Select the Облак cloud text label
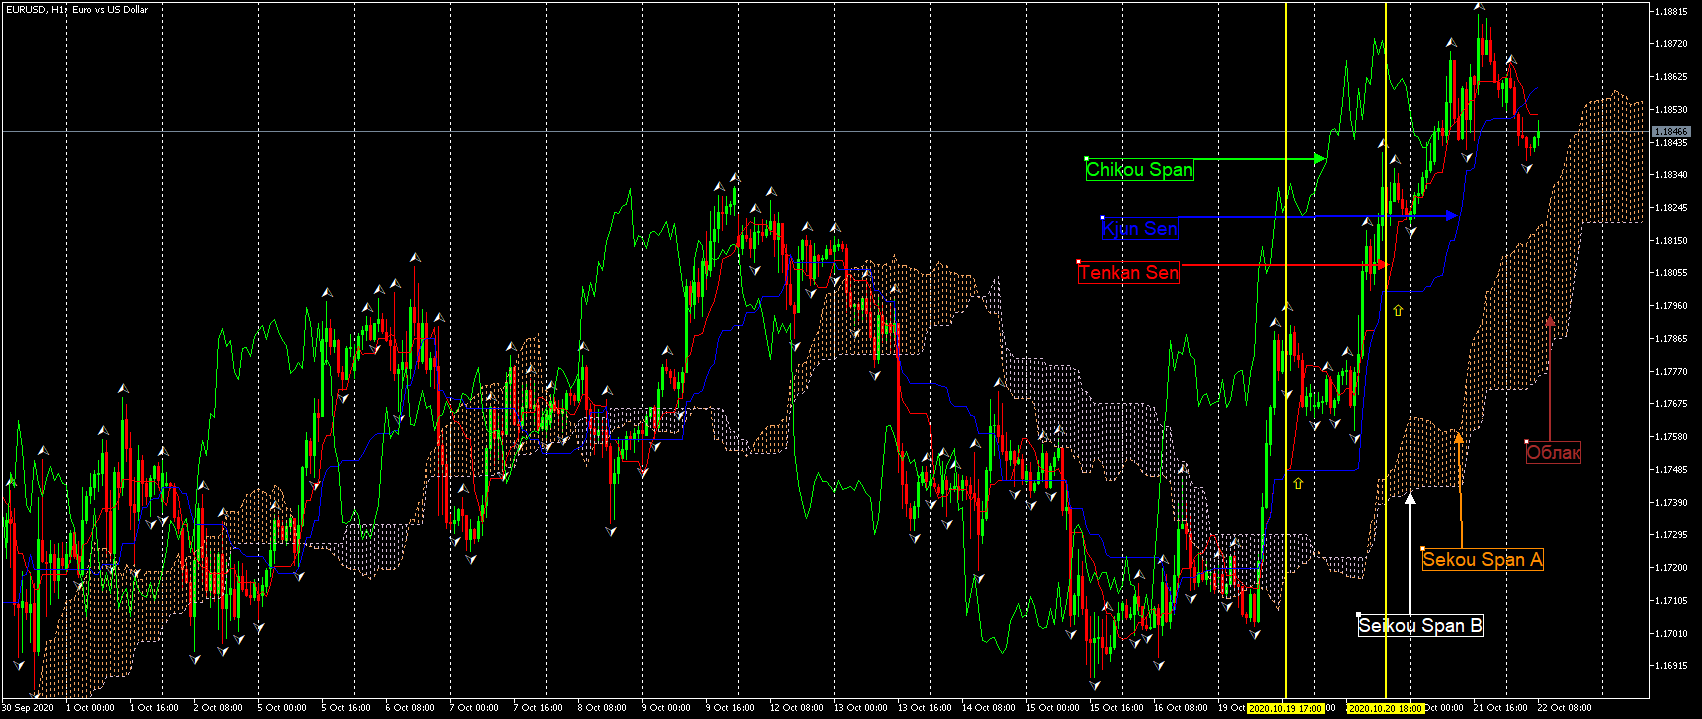Viewport: 1702px width, 719px height. (x=1553, y=453)
